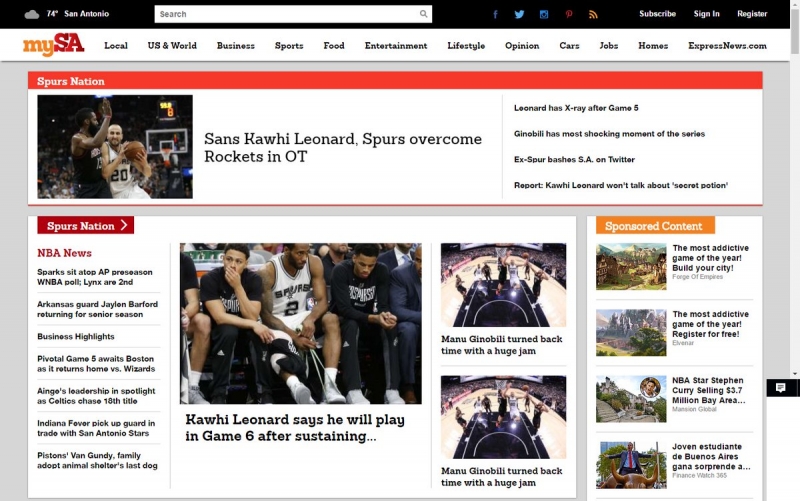Image resolution: width=800 pixels, height=501 pixels.
Task: Open the NBA News heading
Action: (64, 253)
